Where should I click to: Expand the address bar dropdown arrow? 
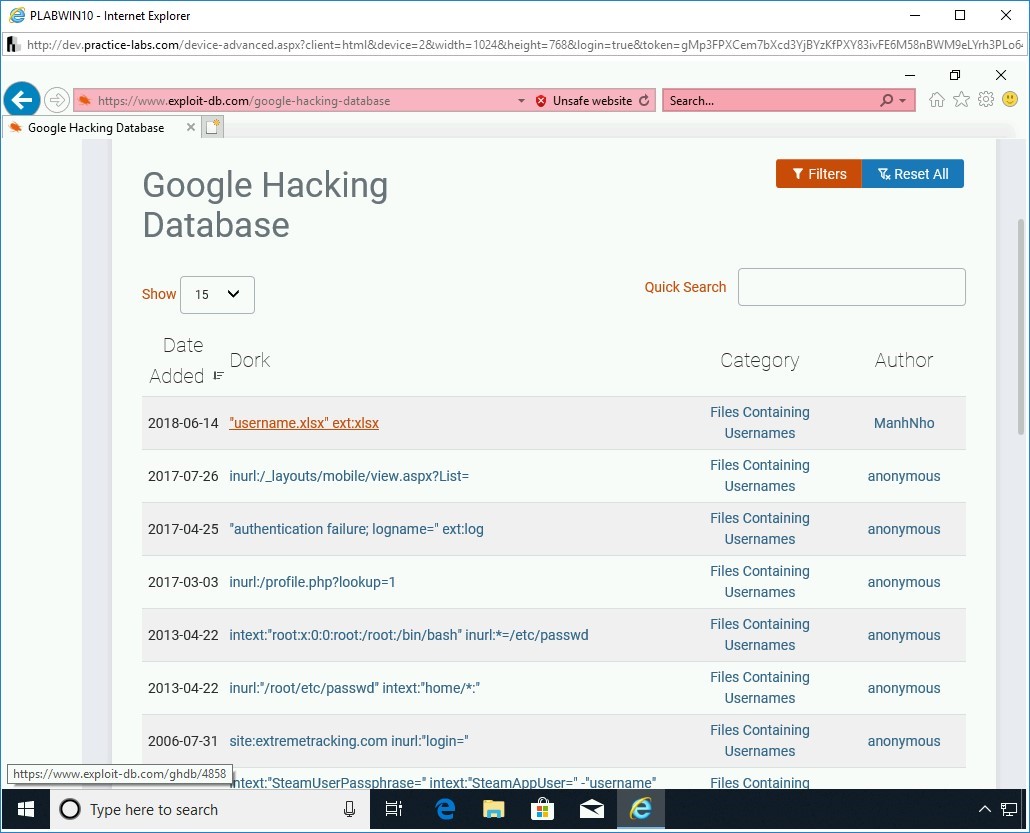pos(520,100)
